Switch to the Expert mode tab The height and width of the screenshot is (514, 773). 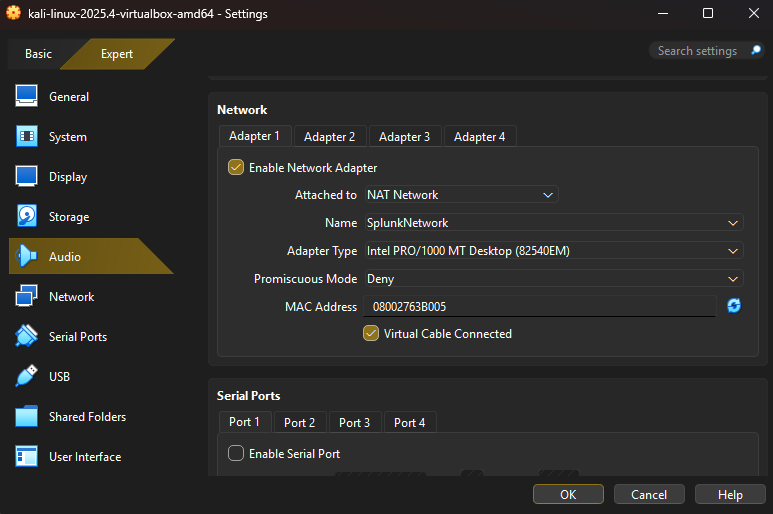(x=117, y=54)
